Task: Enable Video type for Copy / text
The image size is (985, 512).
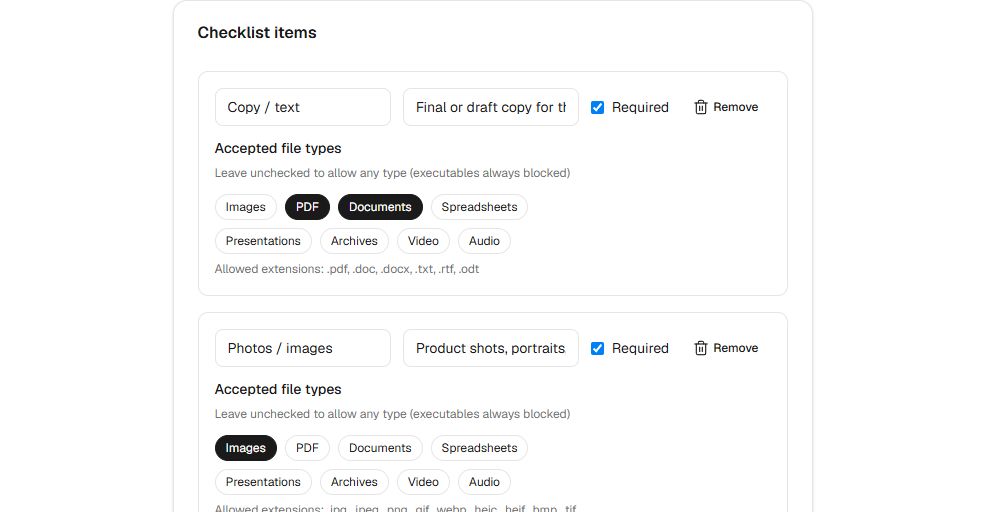Action: coord(423,241)
